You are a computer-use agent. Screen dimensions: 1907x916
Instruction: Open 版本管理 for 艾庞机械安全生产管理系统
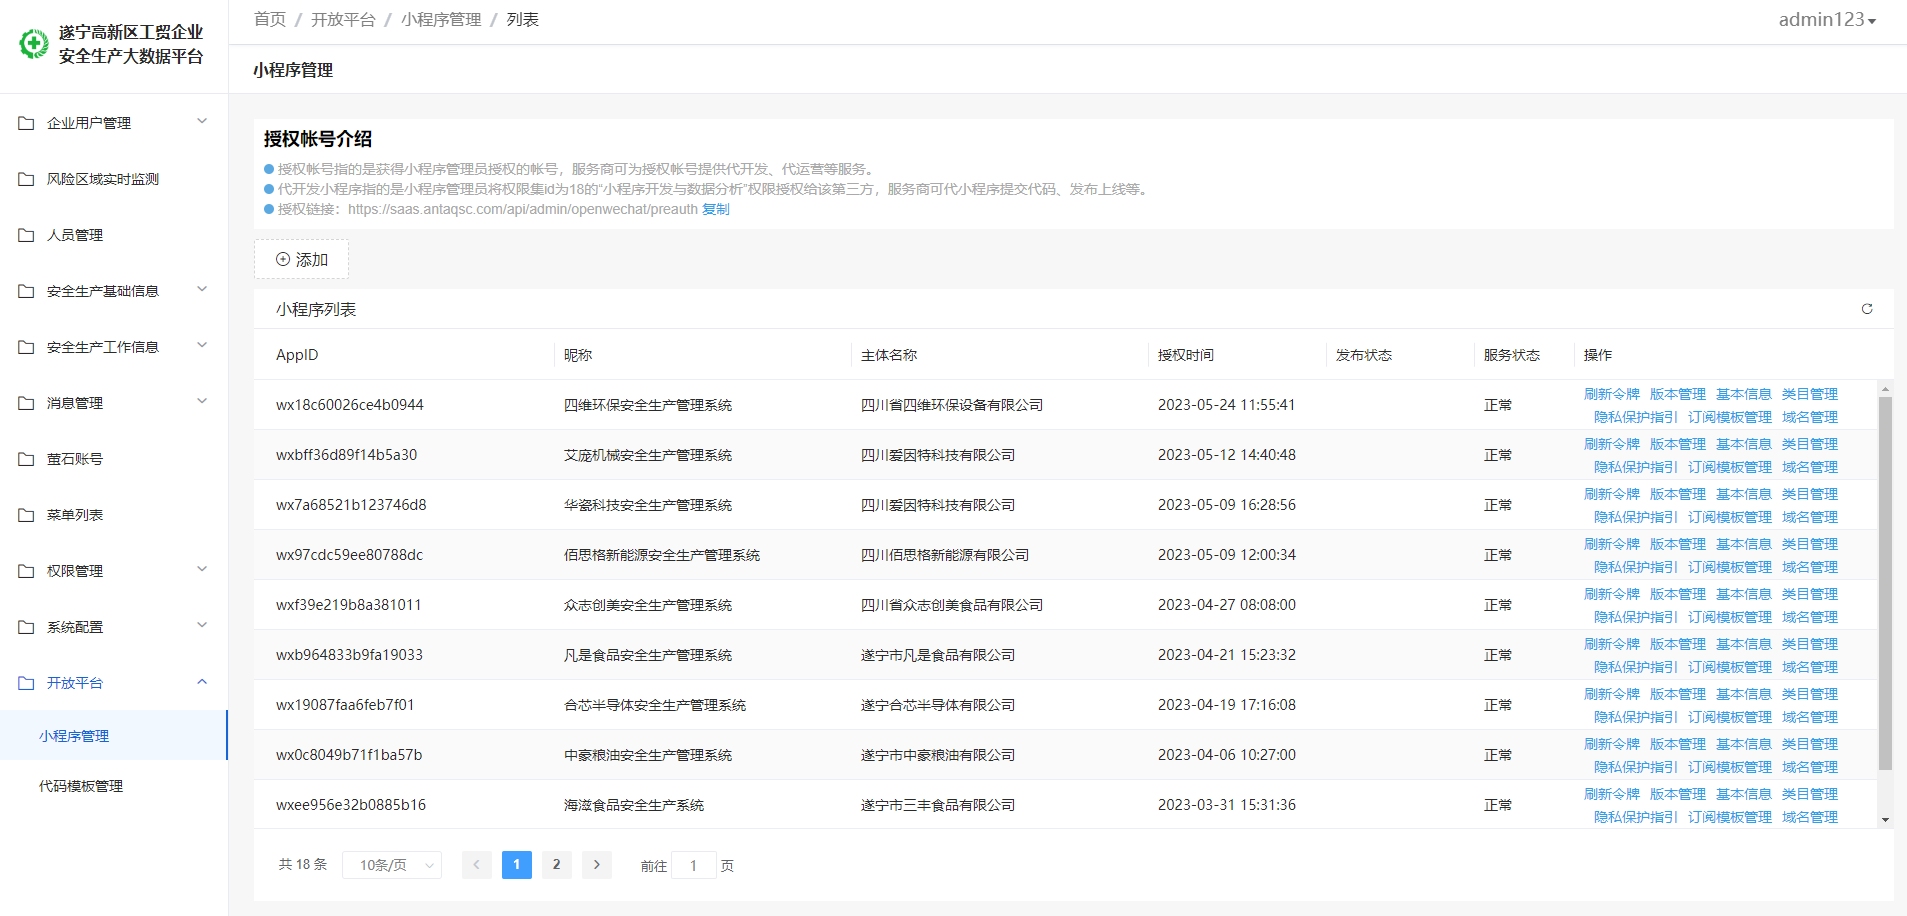coord(1678,444)
